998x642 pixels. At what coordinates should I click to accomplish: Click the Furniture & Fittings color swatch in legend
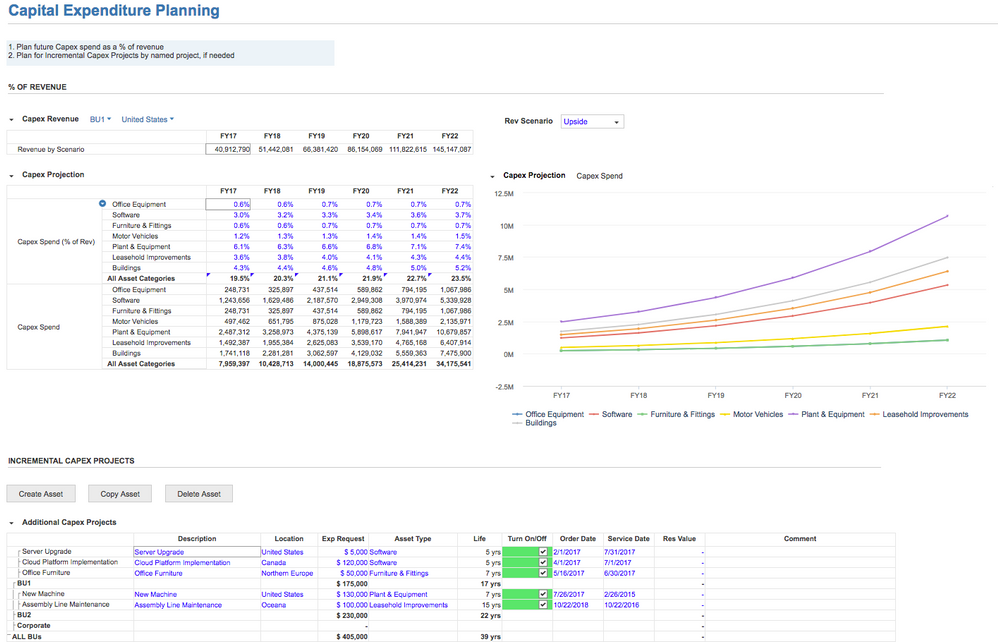[645, 413]
